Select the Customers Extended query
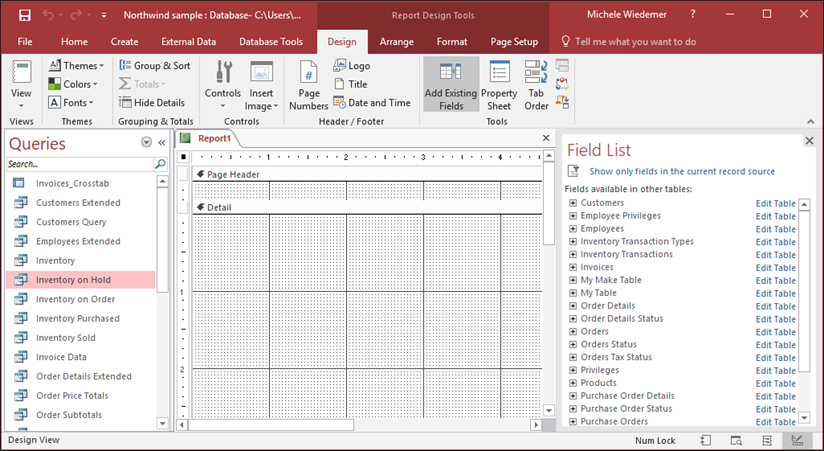 click(80, 203)
